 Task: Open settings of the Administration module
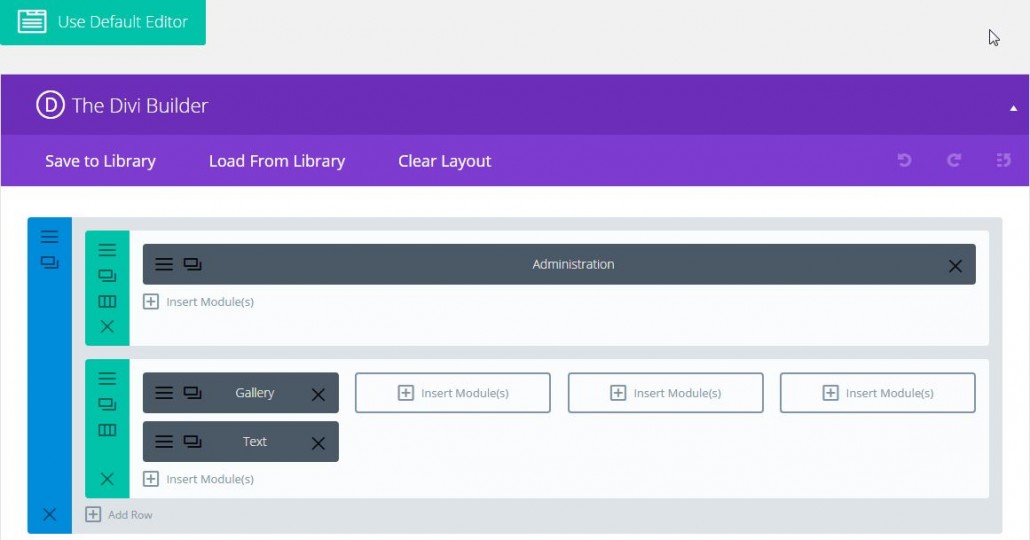[164, 265]
